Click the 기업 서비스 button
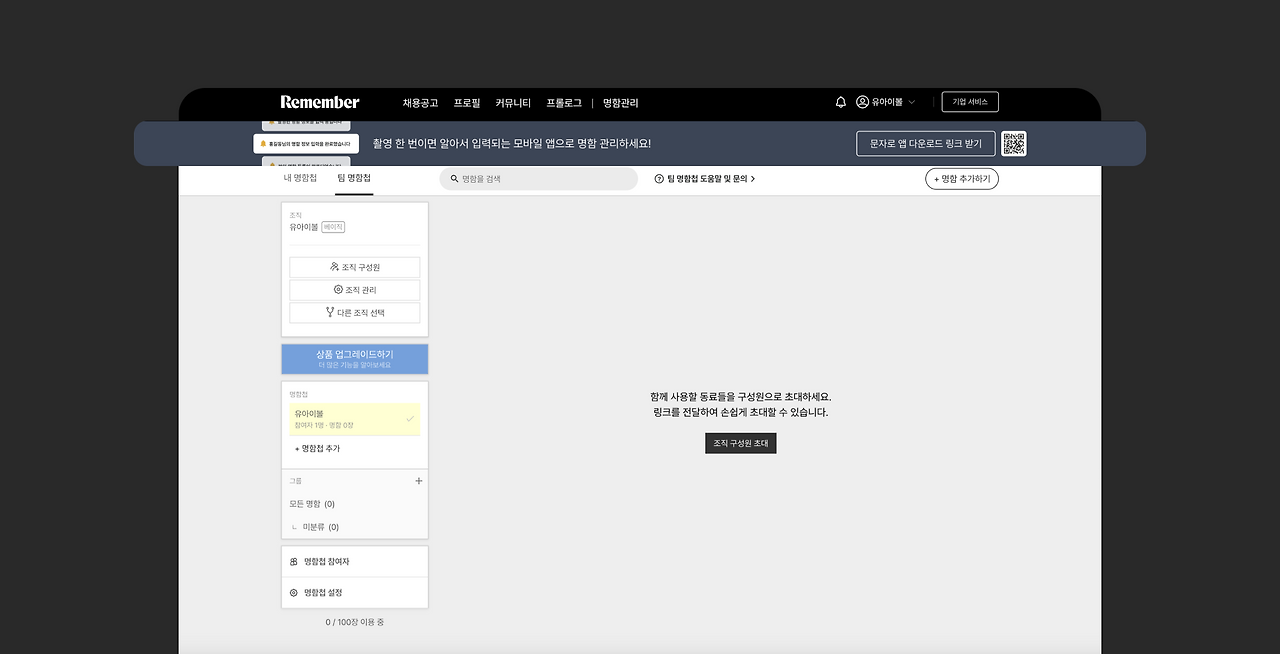 pyautogui.click(x=970, y=102)
